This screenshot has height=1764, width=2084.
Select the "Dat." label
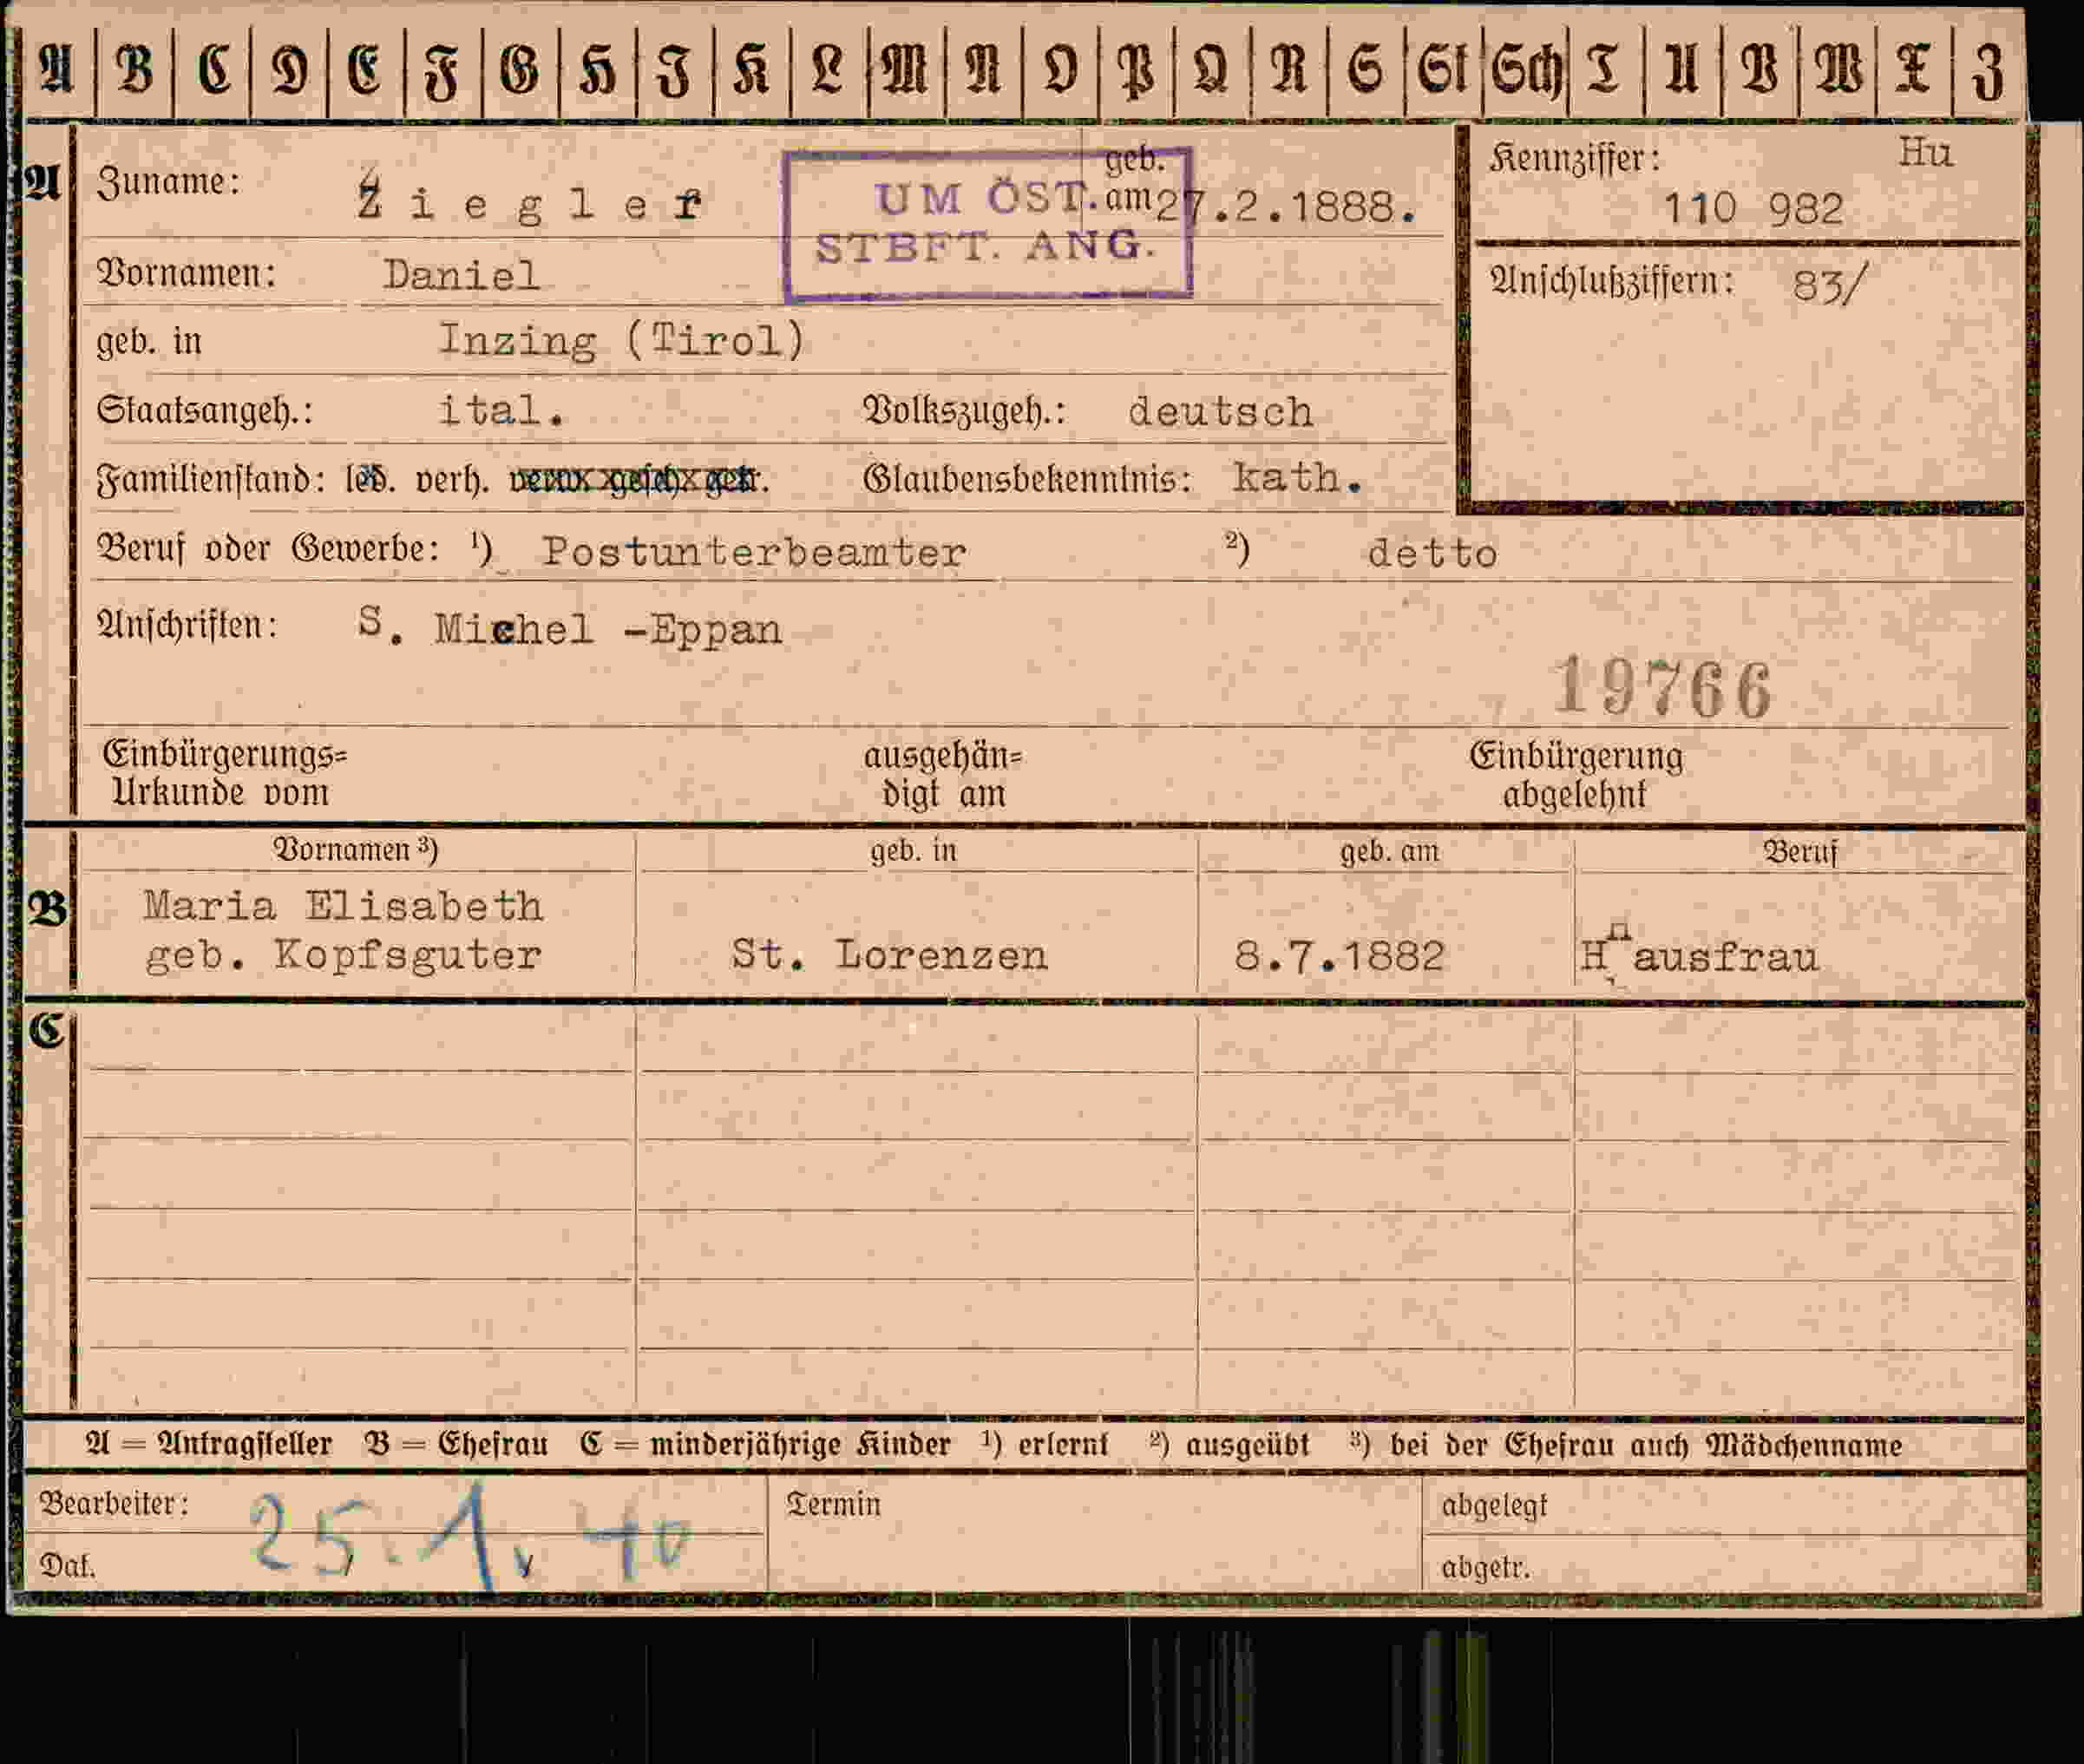(67, 1565)
